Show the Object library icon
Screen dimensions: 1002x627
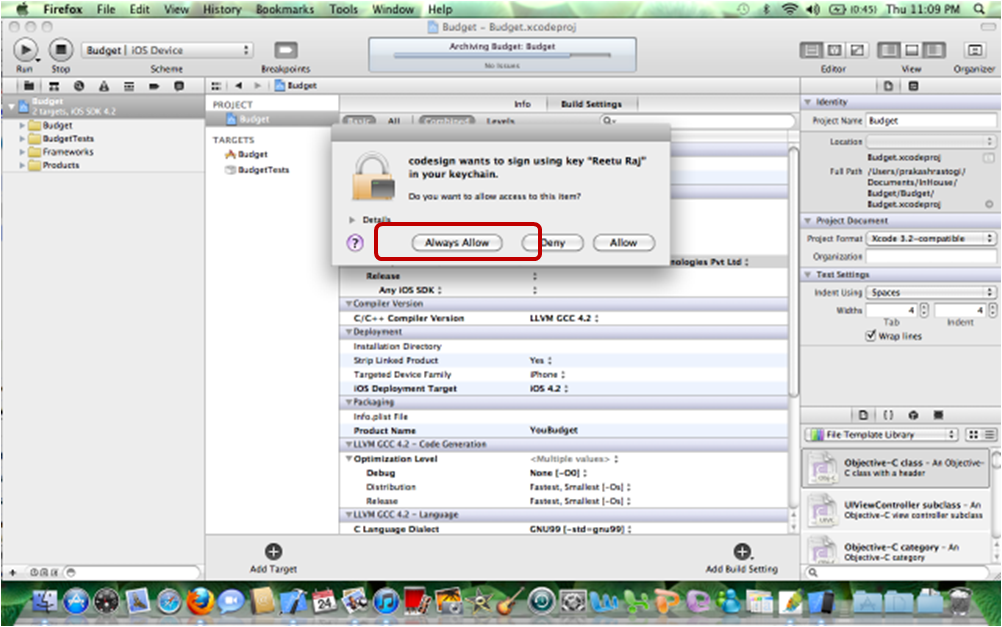[x=913, y=415]
